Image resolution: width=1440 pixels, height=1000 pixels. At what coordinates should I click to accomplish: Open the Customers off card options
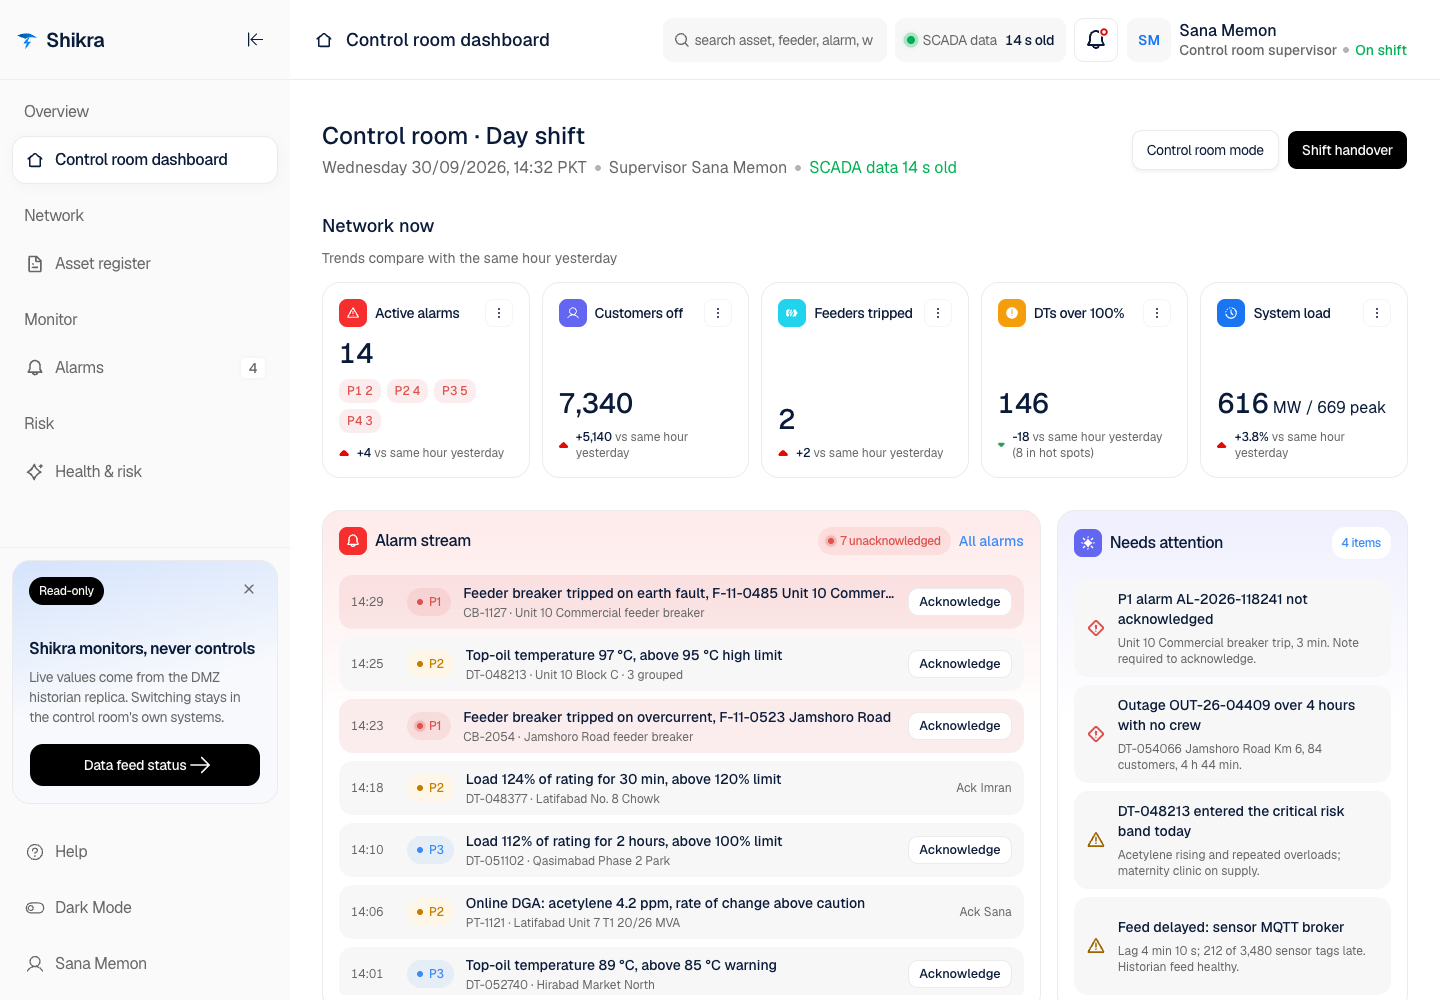(x=718, y=313)
